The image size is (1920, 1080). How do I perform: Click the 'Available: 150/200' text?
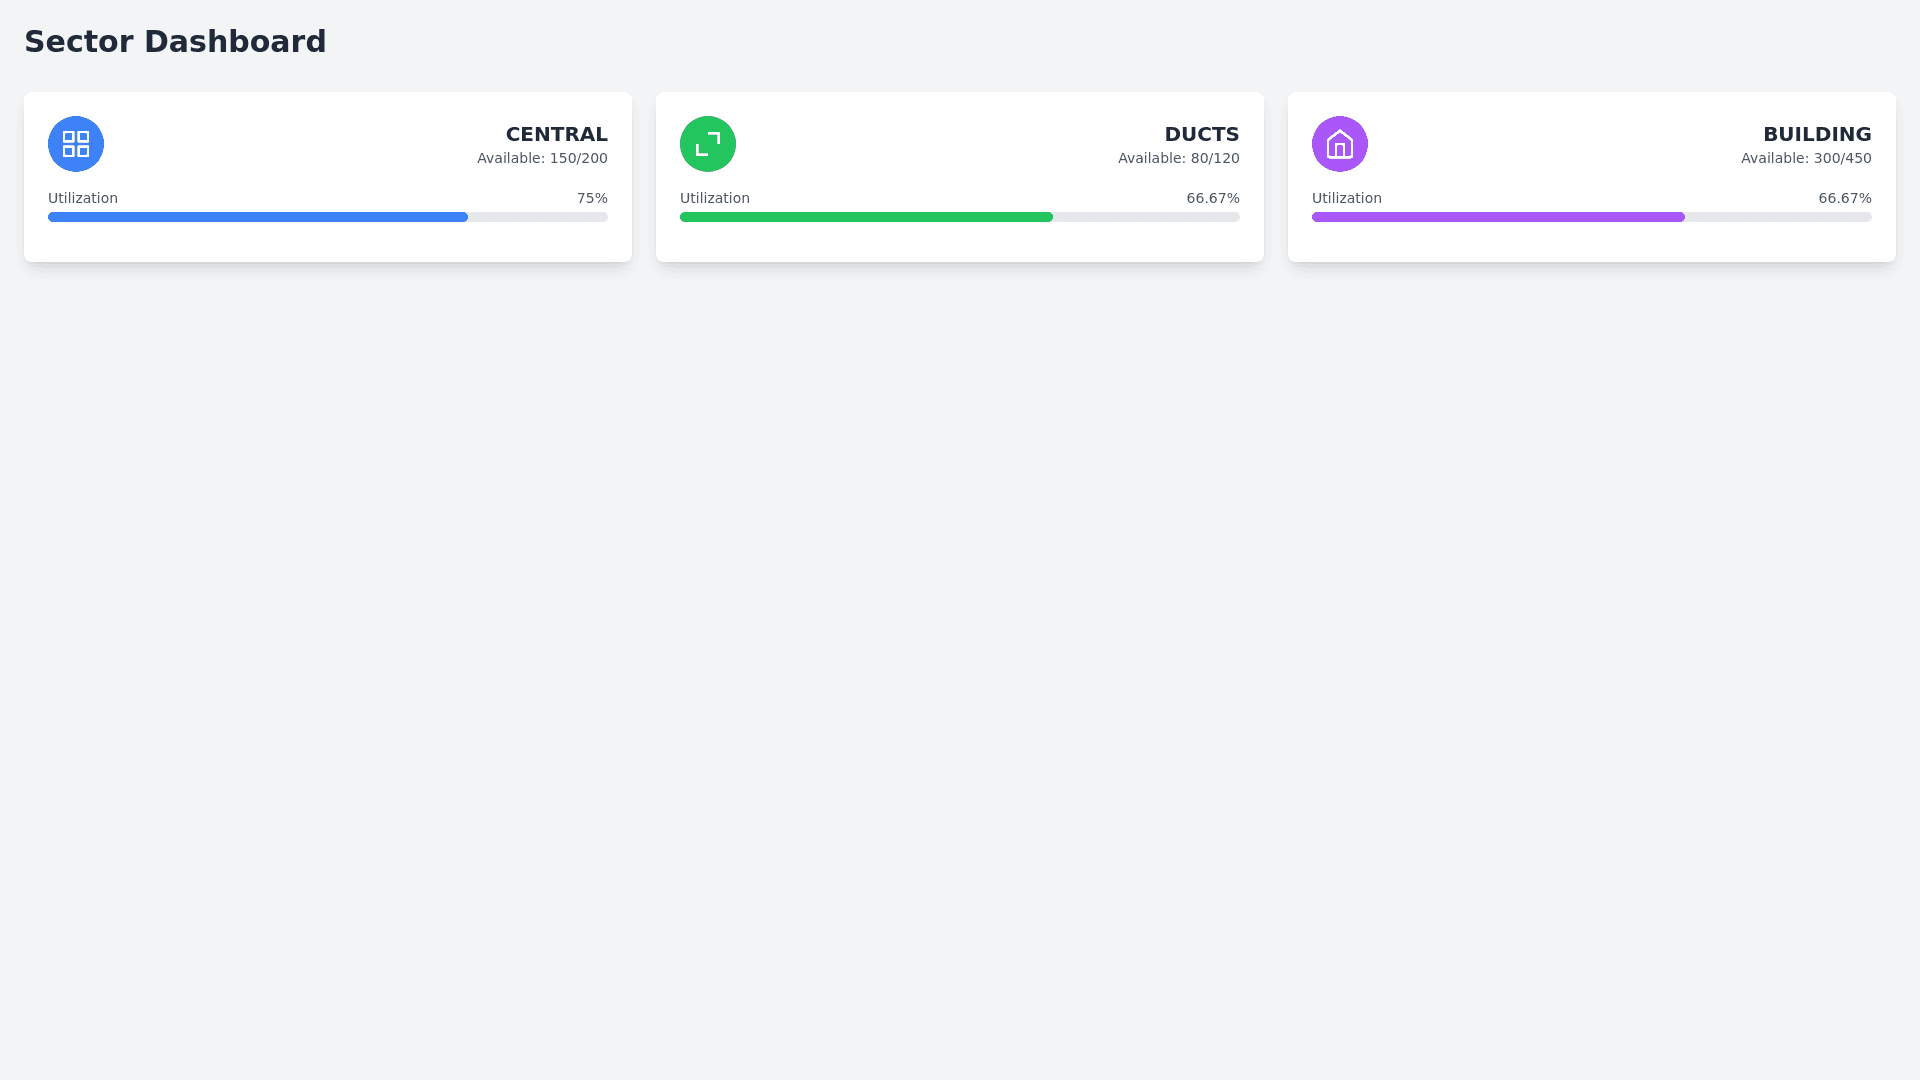point(542,158)
